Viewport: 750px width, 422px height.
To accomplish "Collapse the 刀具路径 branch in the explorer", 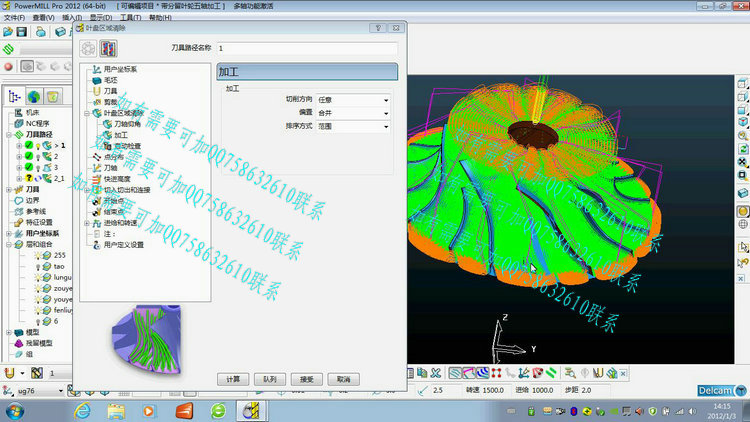I will (9, 134).
